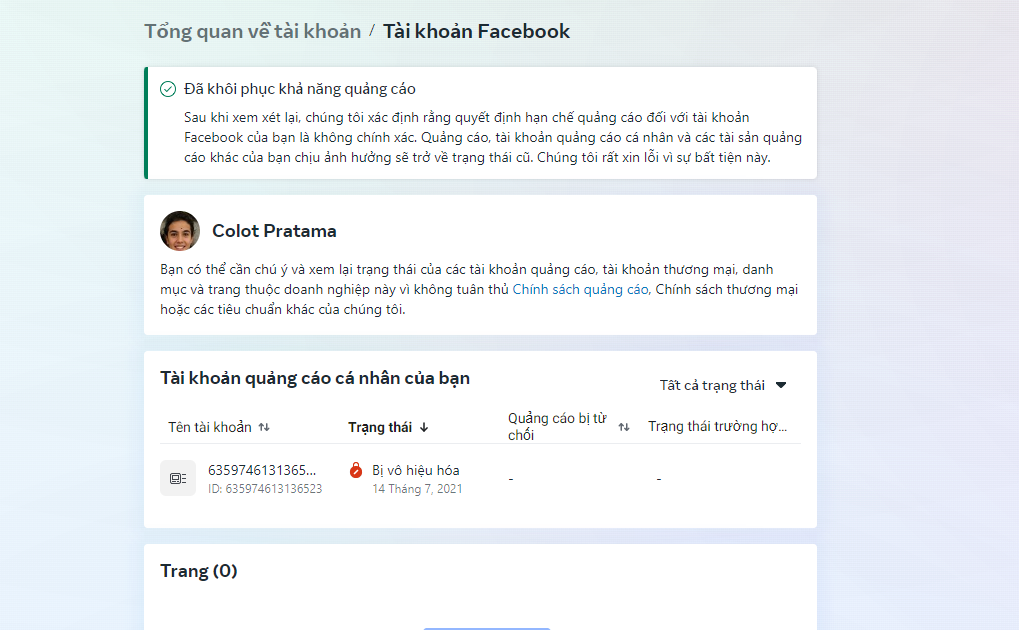
Task: Click the dropdown caret after Tất cả trạng thái
Action: [x=781, y=386]
